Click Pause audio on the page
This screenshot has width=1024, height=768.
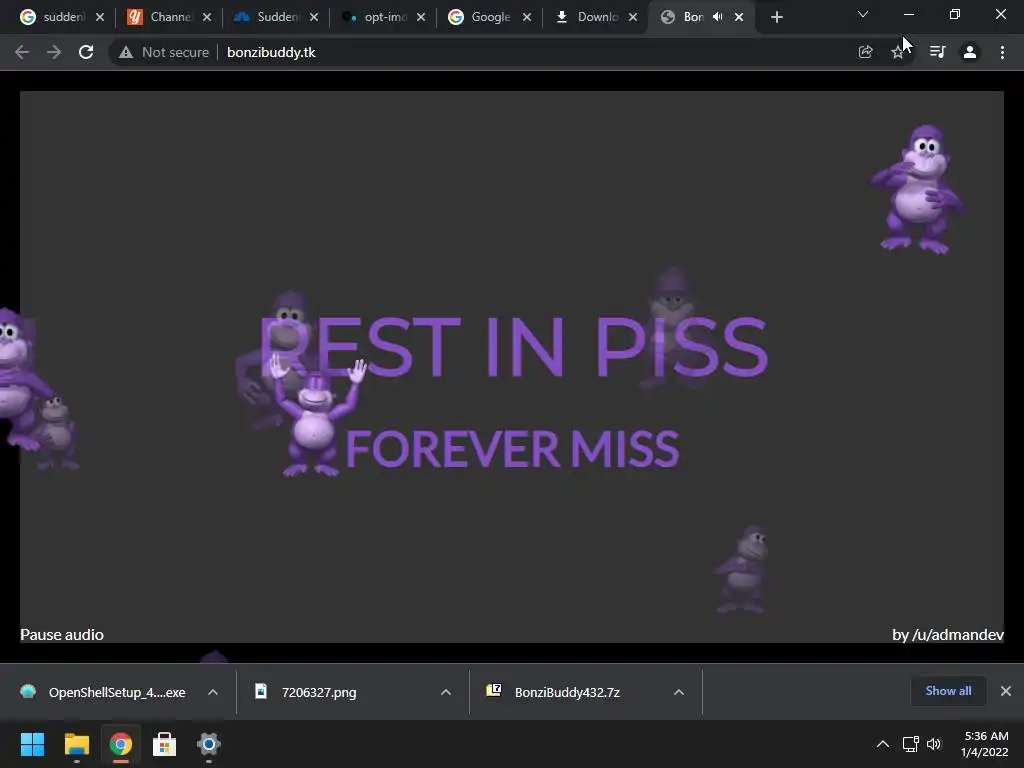point(62,635)
